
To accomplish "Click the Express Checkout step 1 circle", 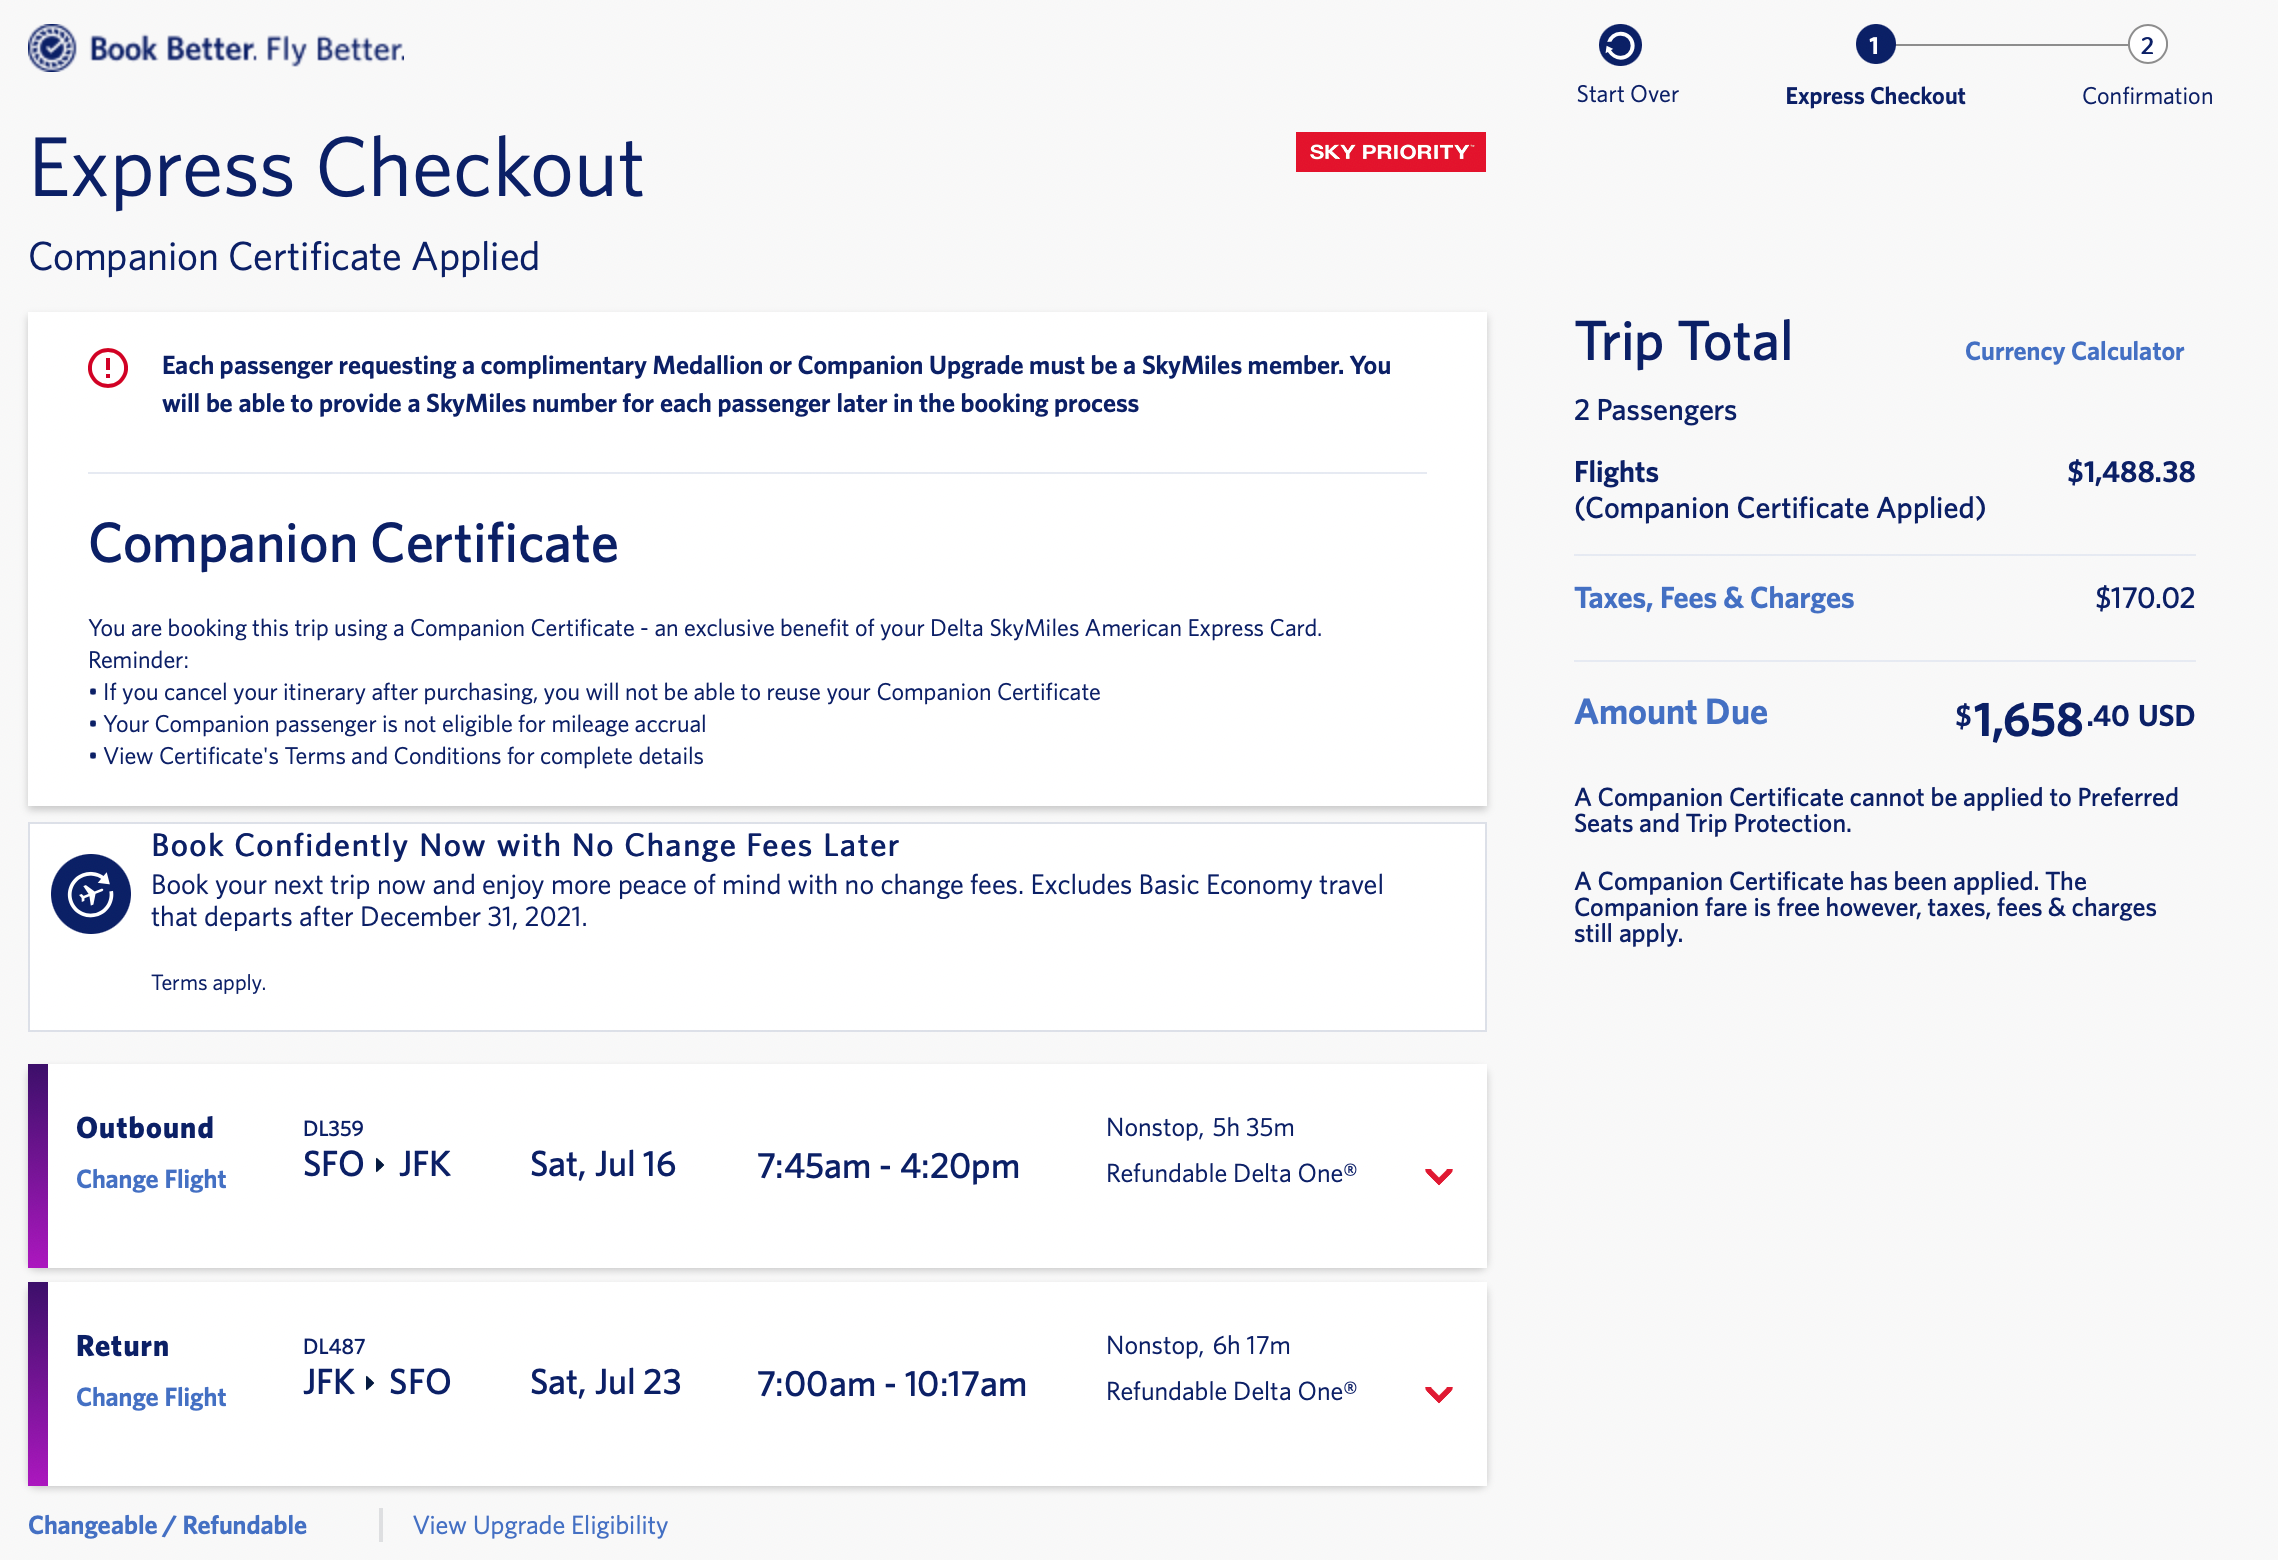I will coord(1875,45).
